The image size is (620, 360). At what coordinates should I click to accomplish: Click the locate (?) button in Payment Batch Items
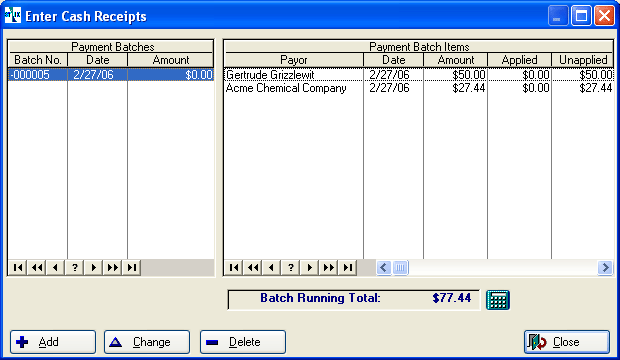(291, 268)
